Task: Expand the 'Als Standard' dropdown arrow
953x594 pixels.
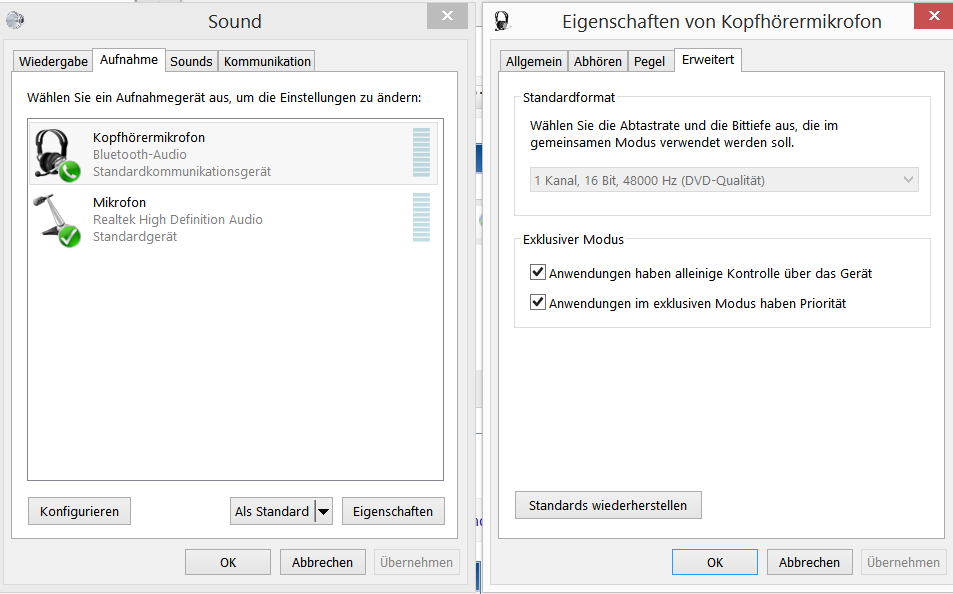Action: coord(324,511)
